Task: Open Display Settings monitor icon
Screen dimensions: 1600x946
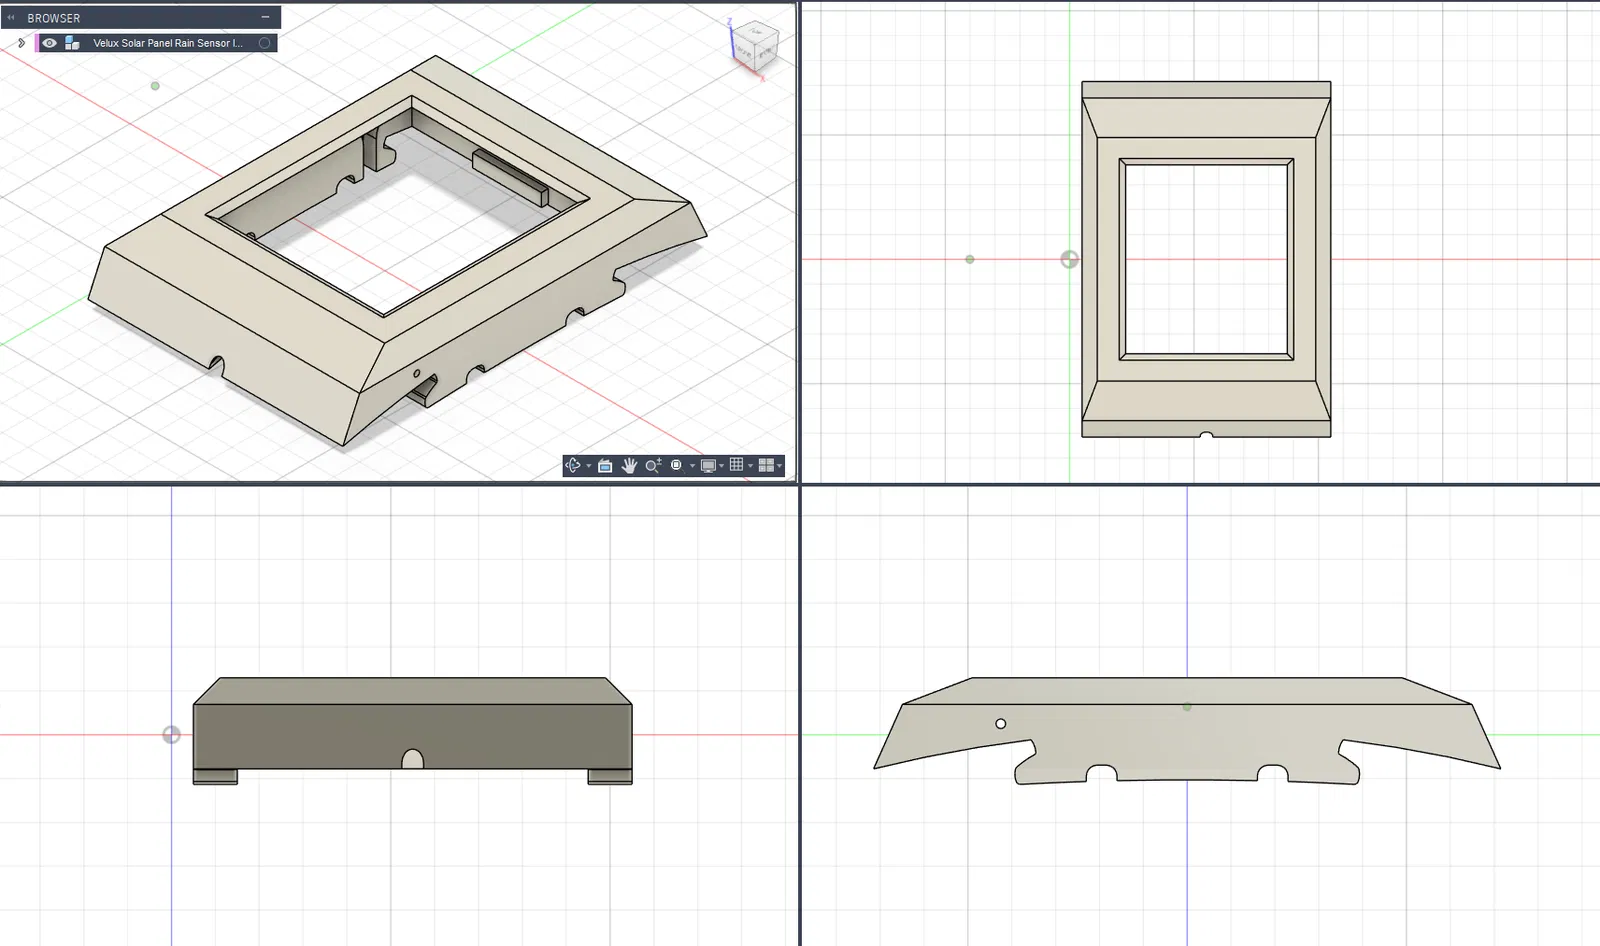Action: [x=708, y=466]
